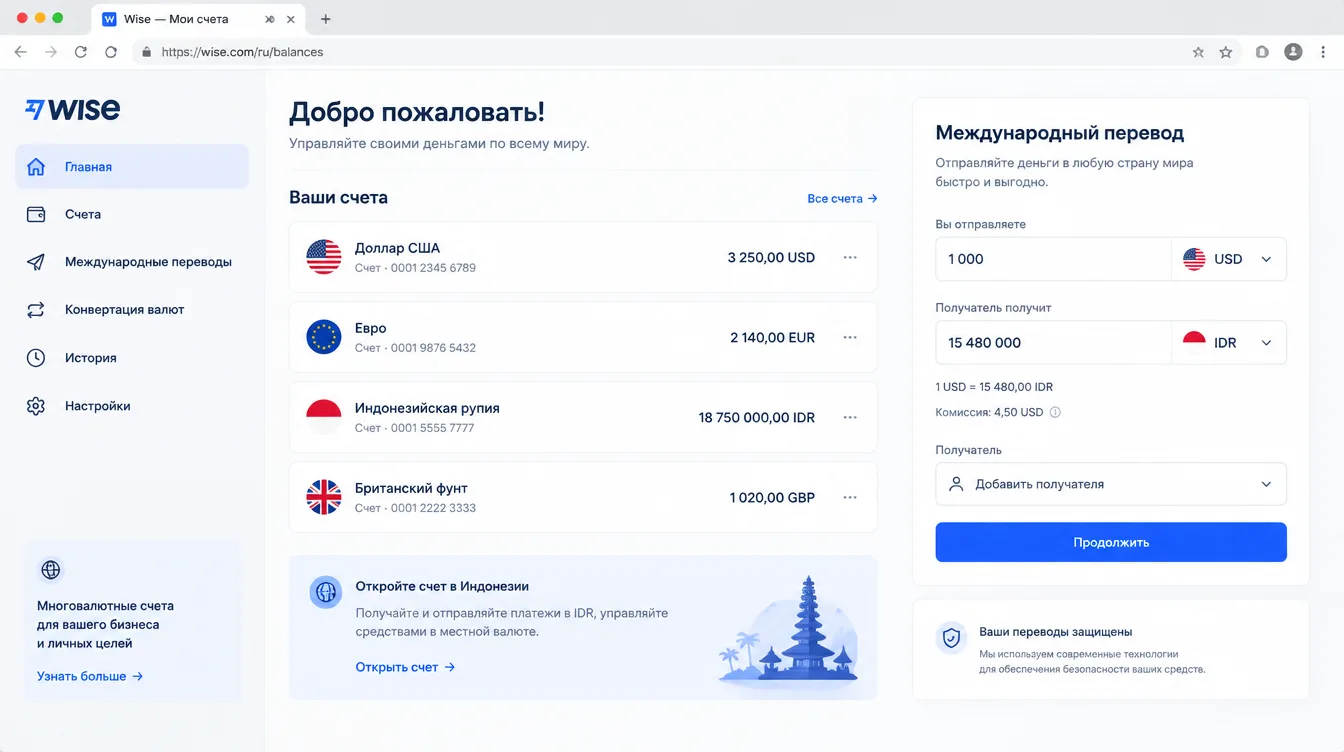Click the US flag on the Доллар США account
This screenshot has height=752, width=1344.
pyautogui.click(x=324, y=257)
